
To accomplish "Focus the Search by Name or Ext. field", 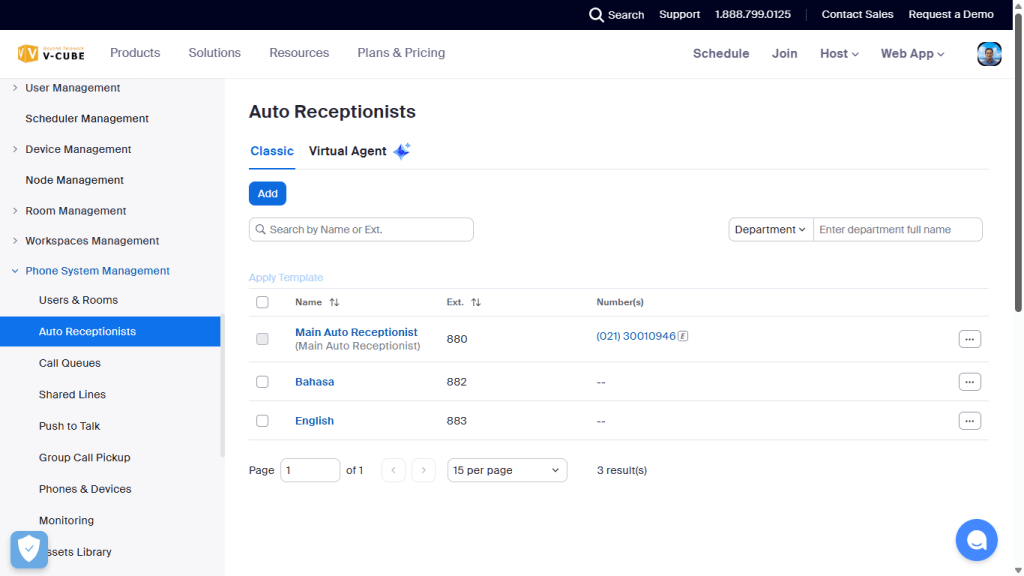I will coord(366,230).
